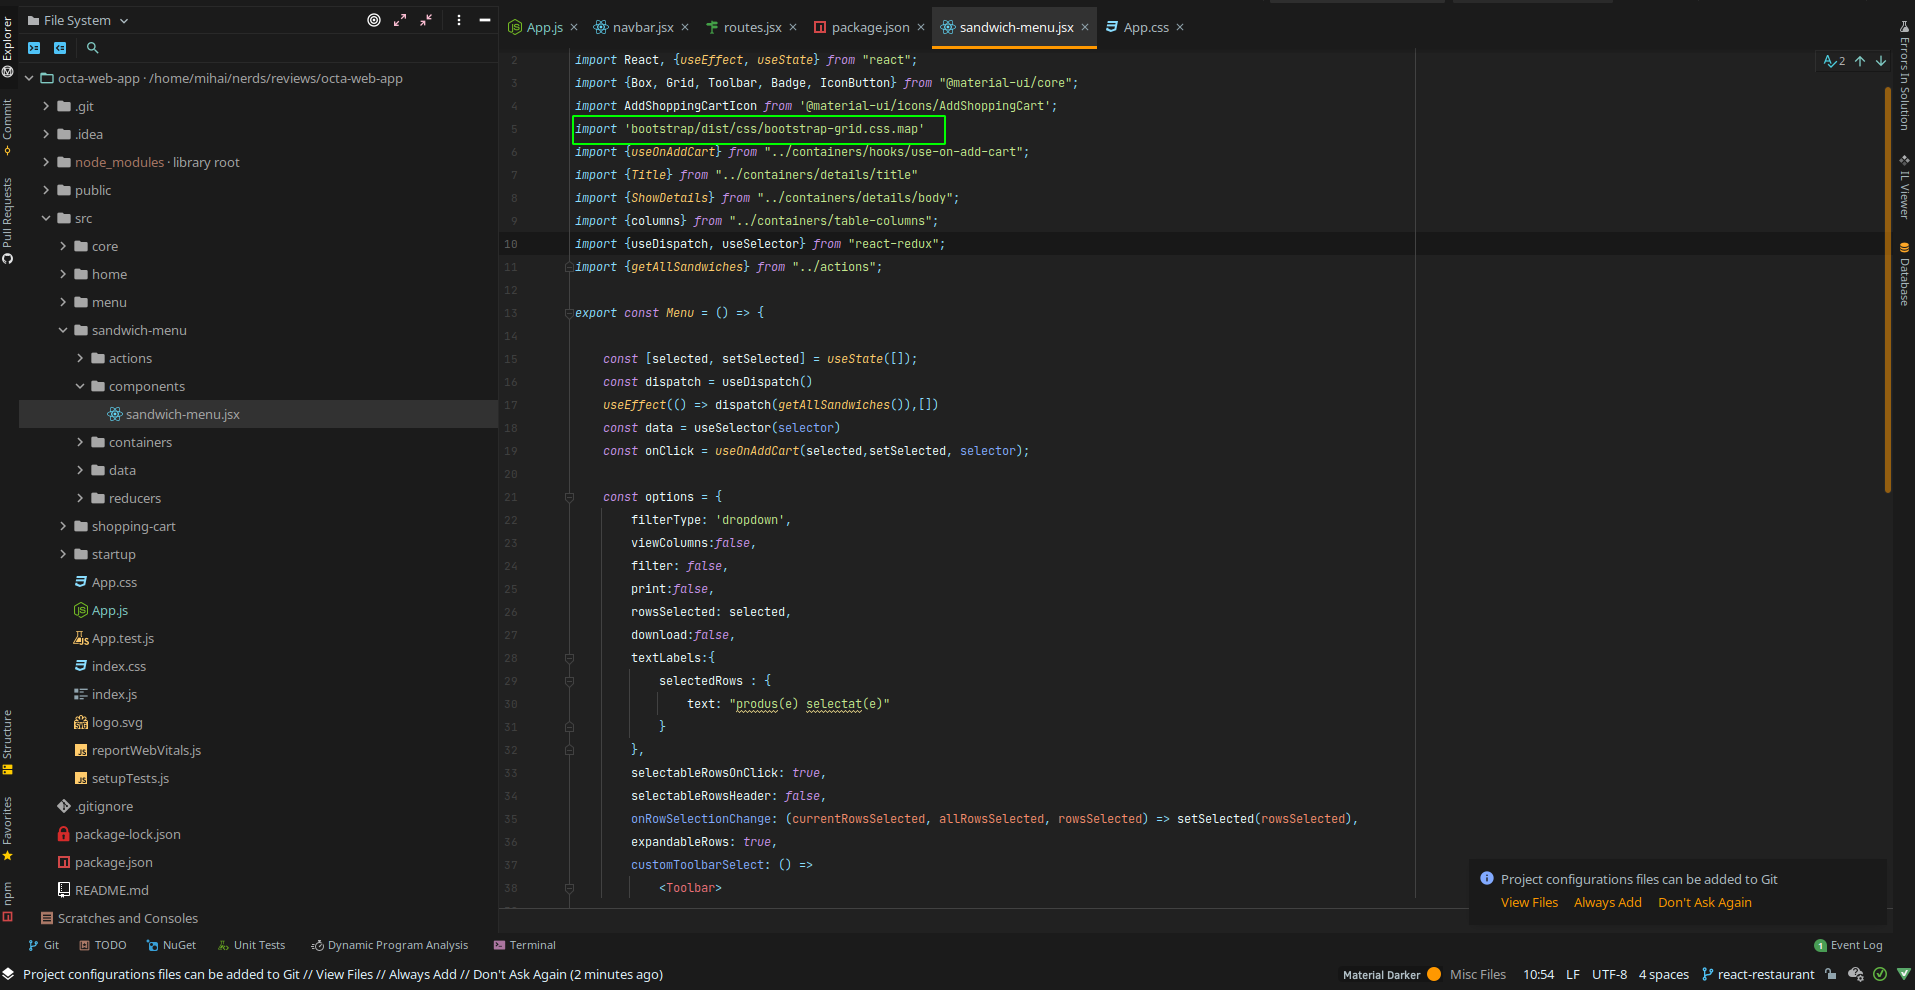Open the Favorites side panel
The width and height of the screenshot is (1915, 990).
point(8,829)
